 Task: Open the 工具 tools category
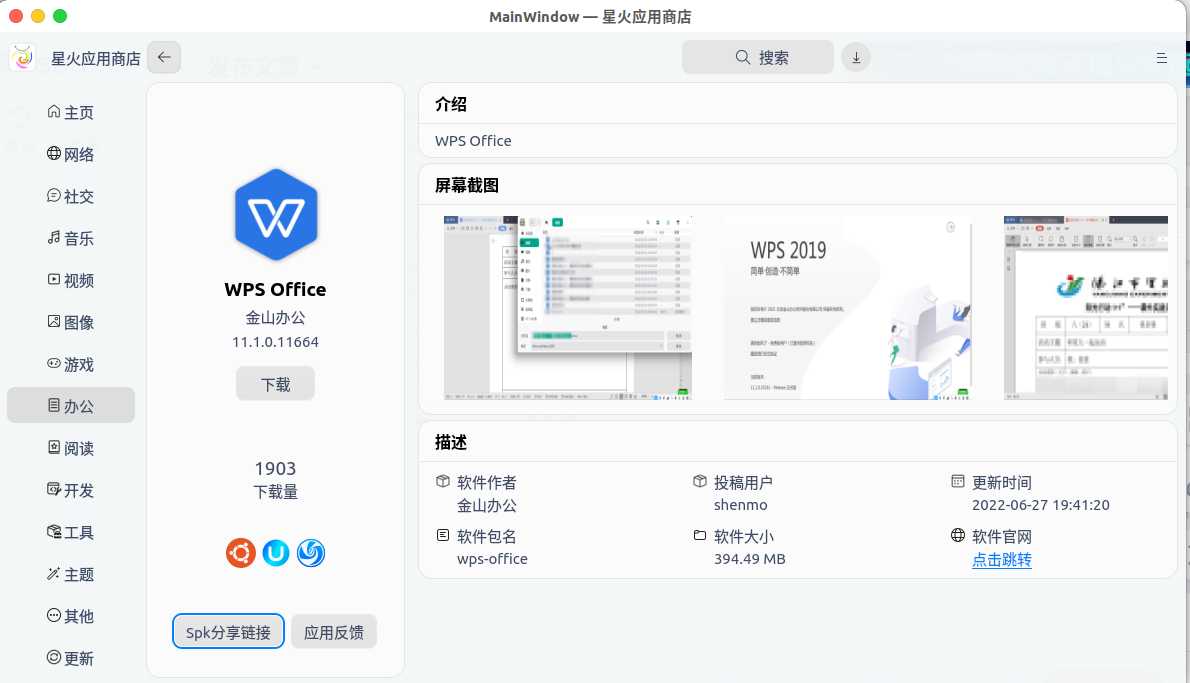tap(71, 532)
